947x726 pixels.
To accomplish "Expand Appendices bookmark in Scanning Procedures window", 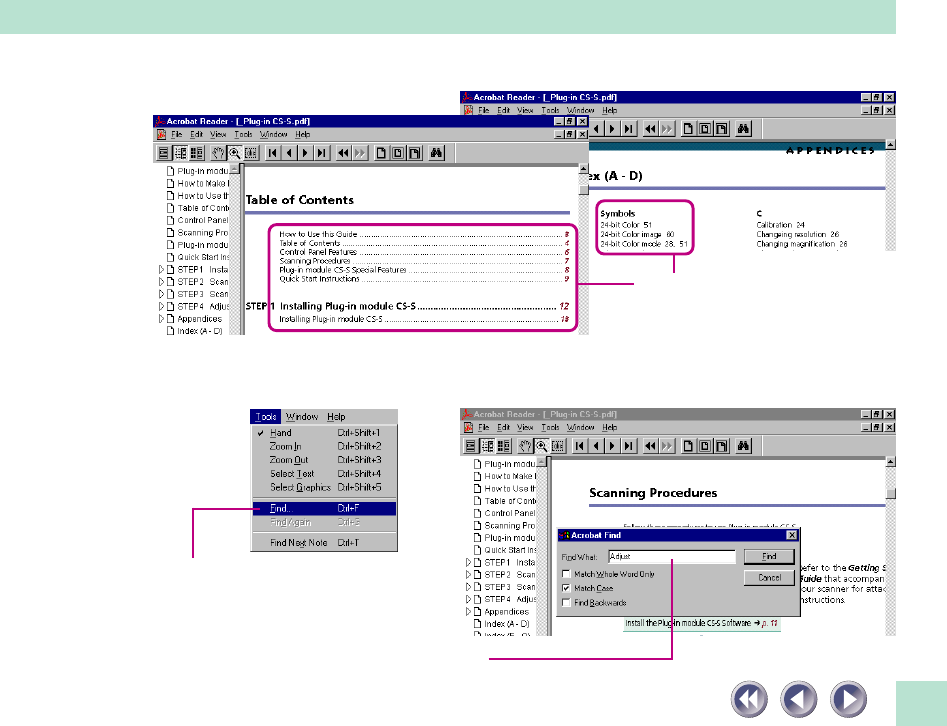I will (x=468, y=611).
